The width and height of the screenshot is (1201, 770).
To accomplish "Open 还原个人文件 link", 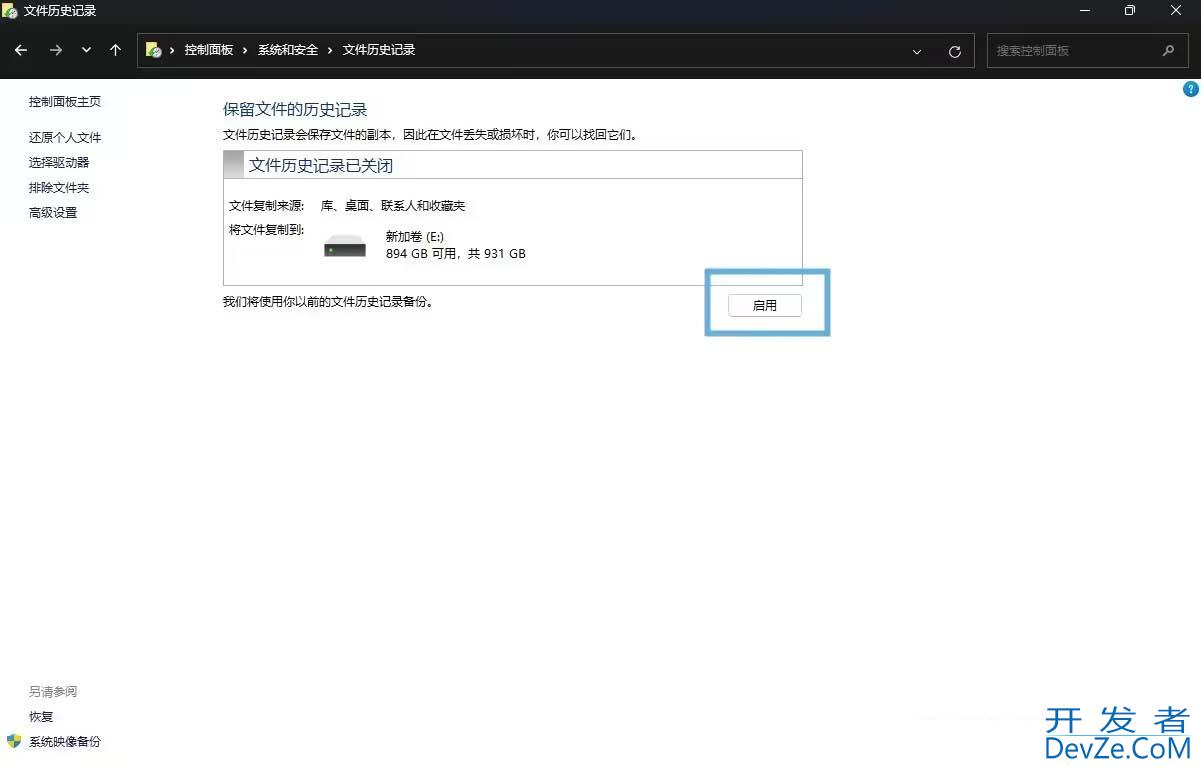I will coord(65,138).
